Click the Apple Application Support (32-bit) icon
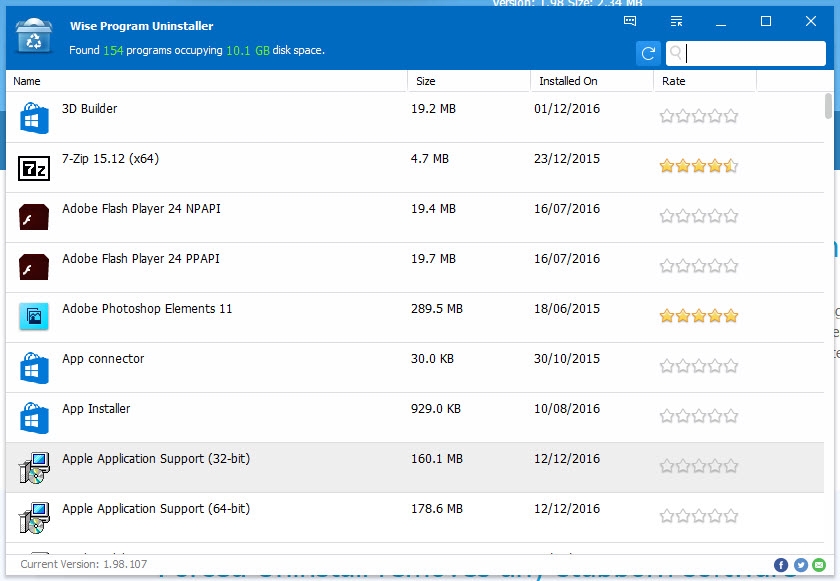 click(x=33, y=466)
